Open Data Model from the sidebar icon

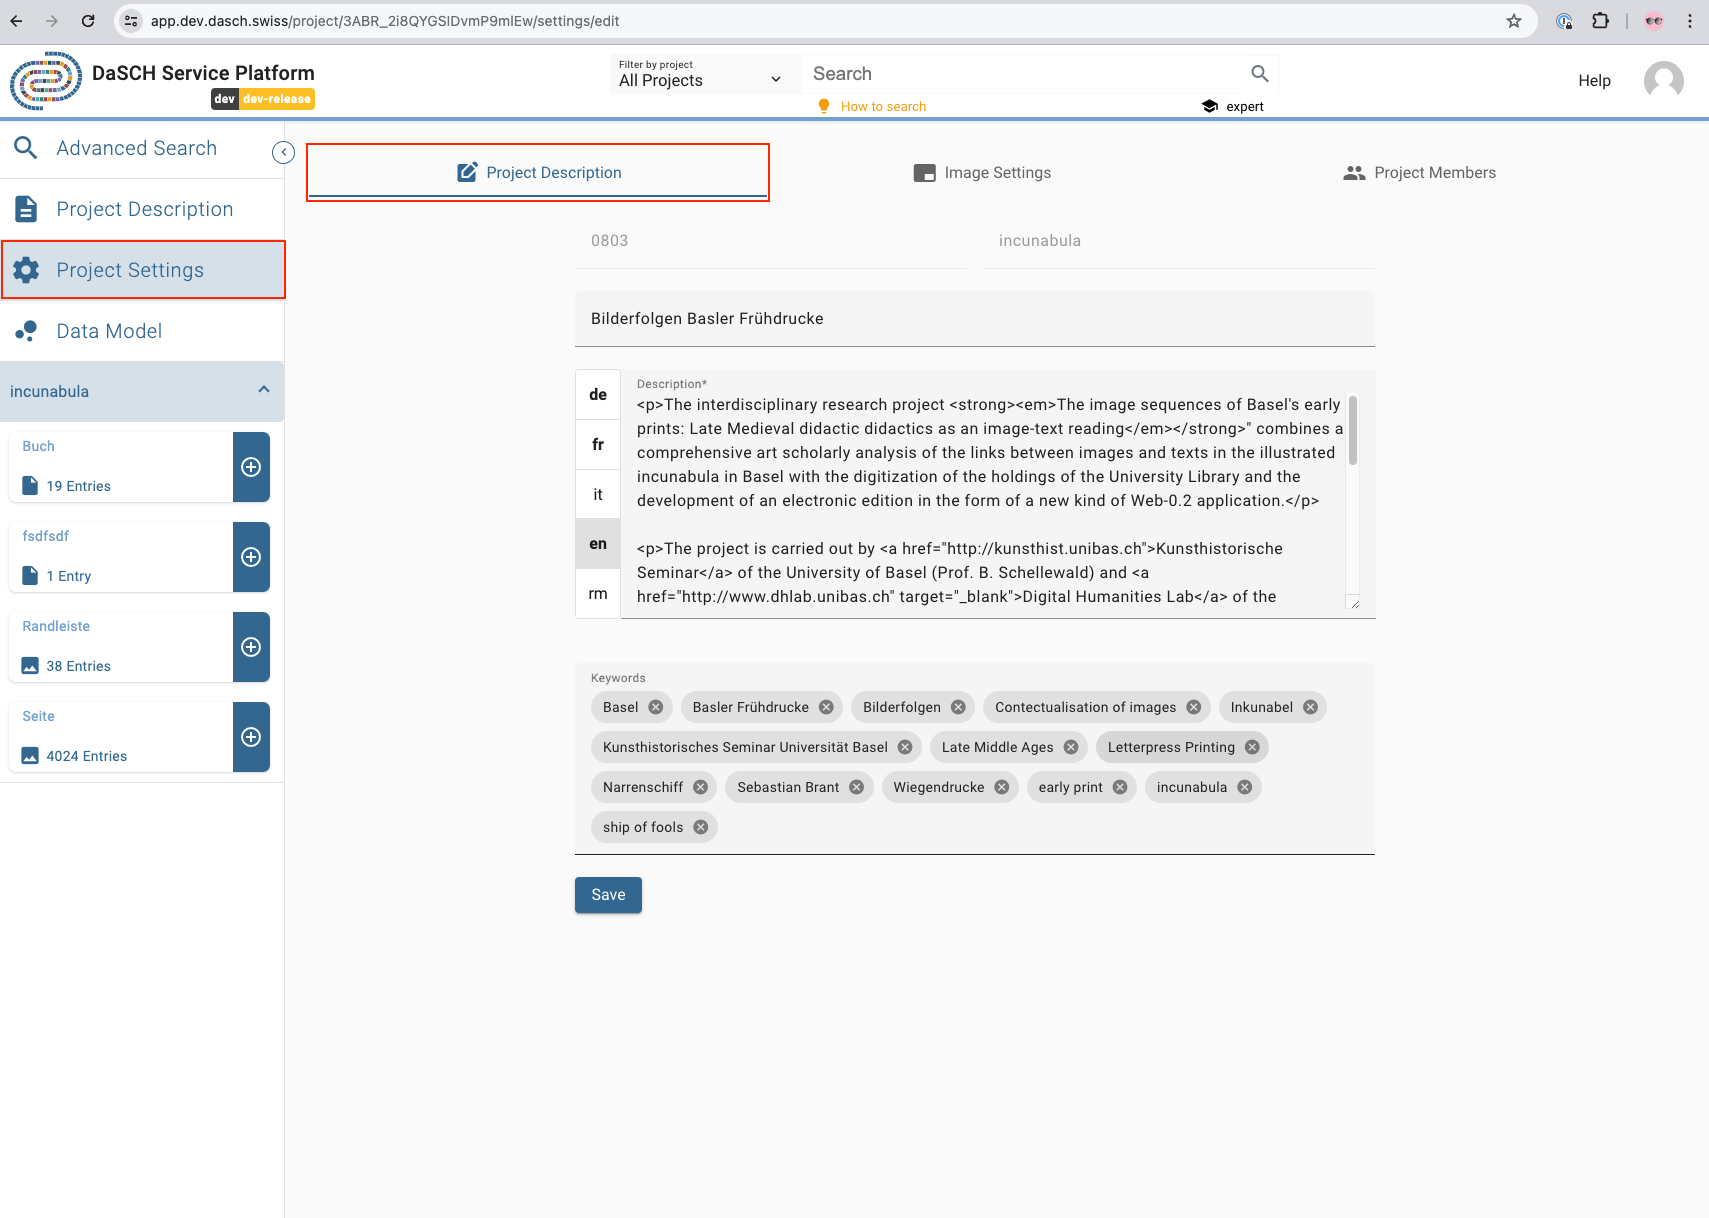[26, 330]
